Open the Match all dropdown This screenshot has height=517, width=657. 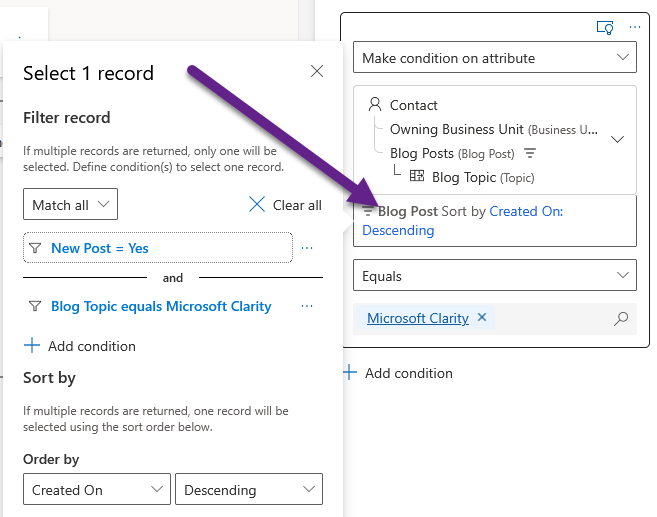pyautogui.click(x=70, y=205)
